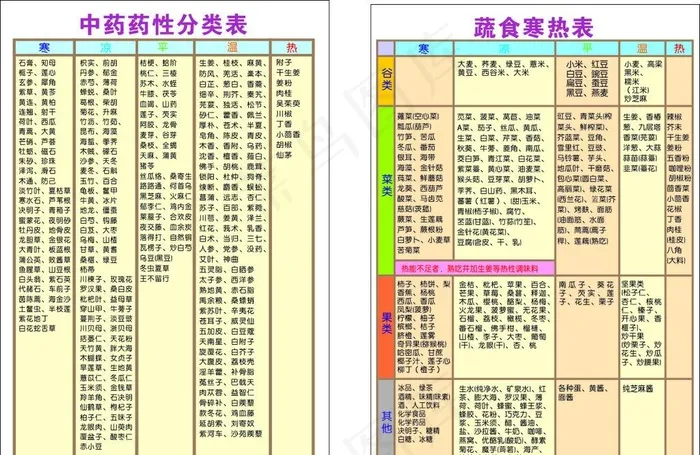
Task: Click the entry 紫花地丁
Action: (33, 319)
